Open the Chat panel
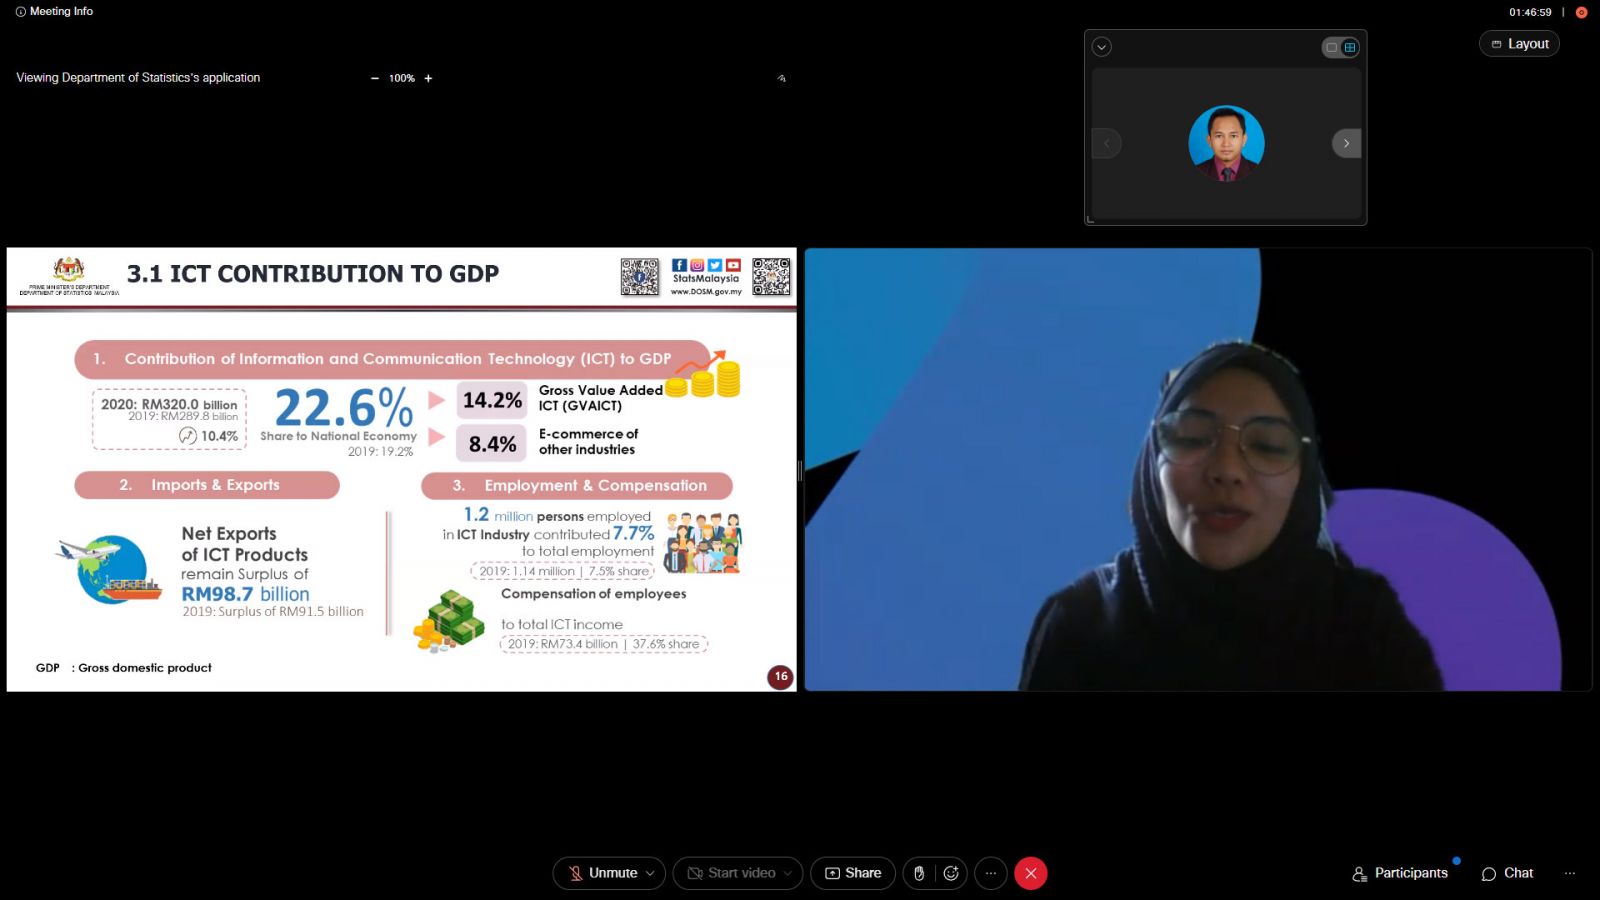The height and width of the screenshot is (900, 1600). click(x=1507, y=873)
